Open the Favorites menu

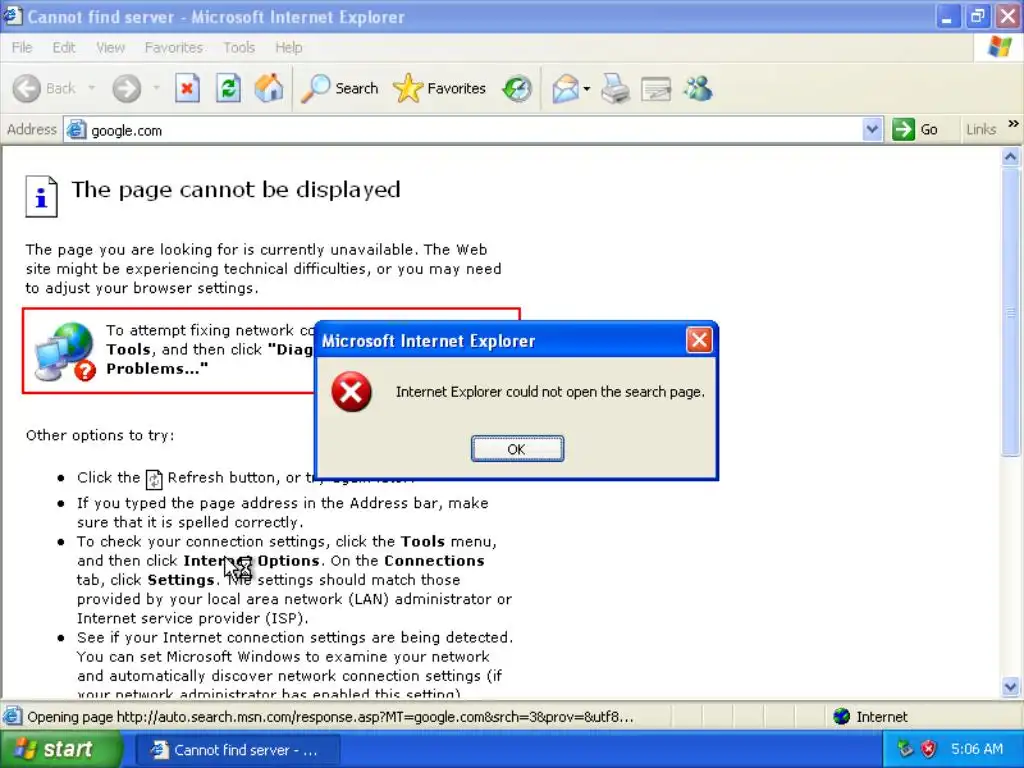tap(174, 47)
